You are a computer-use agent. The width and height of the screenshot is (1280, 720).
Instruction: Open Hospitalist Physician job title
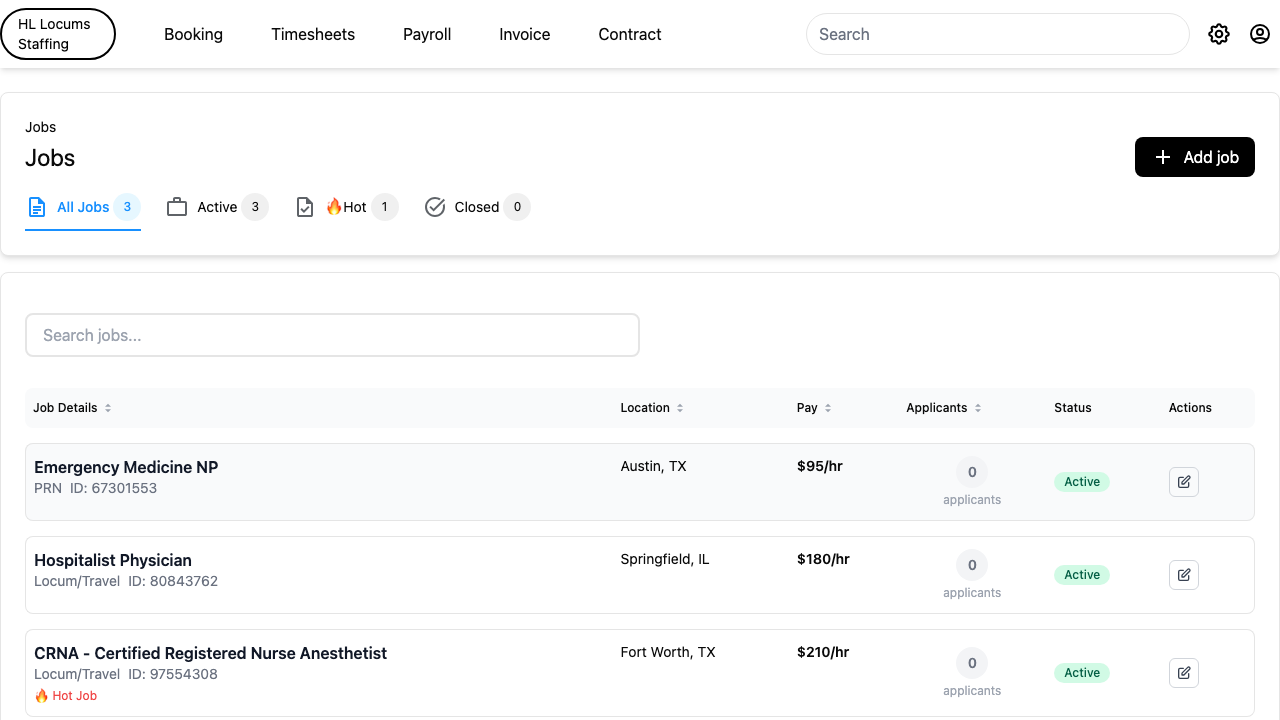coord(113,560)
